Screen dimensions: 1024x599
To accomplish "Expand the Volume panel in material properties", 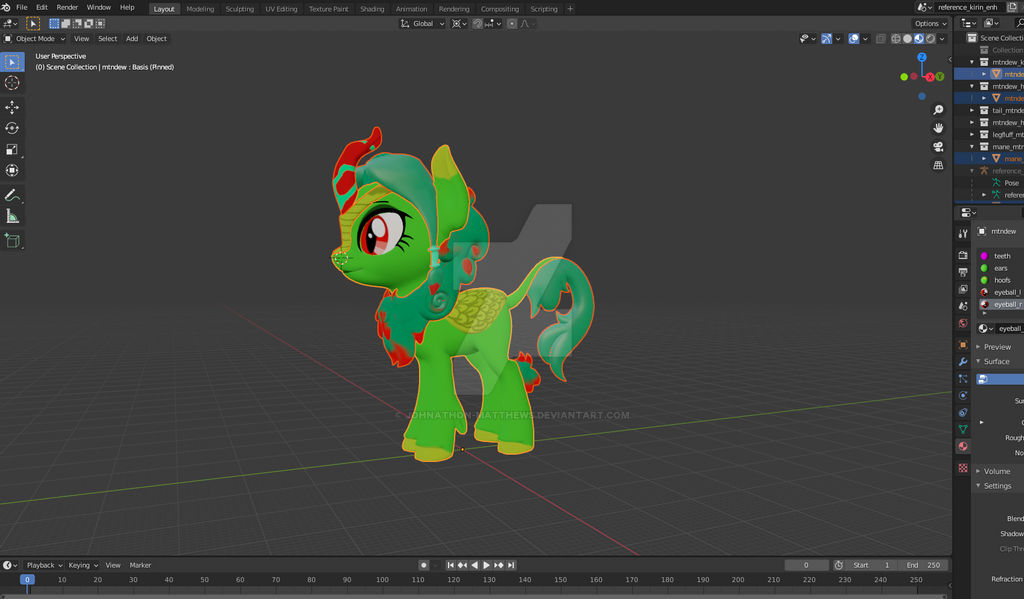I will (x=996, y=471).
